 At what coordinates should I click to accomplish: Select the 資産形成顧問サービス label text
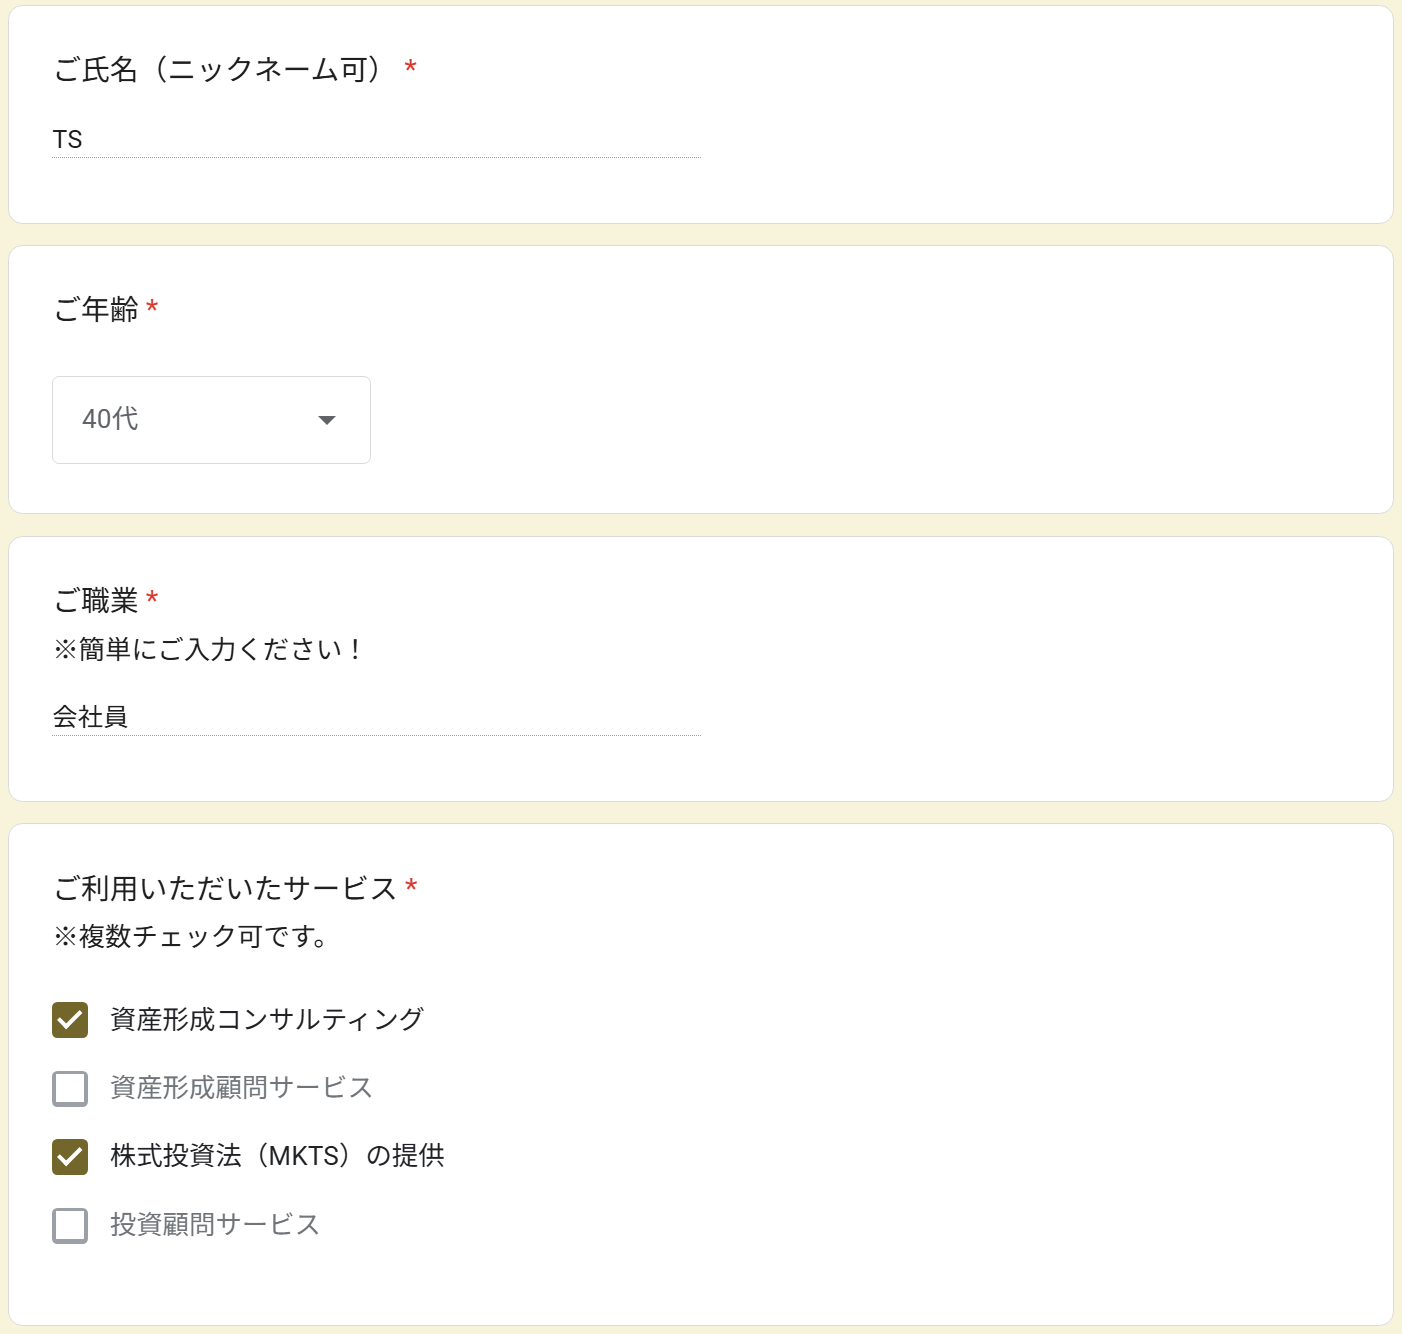(241, 1088)
